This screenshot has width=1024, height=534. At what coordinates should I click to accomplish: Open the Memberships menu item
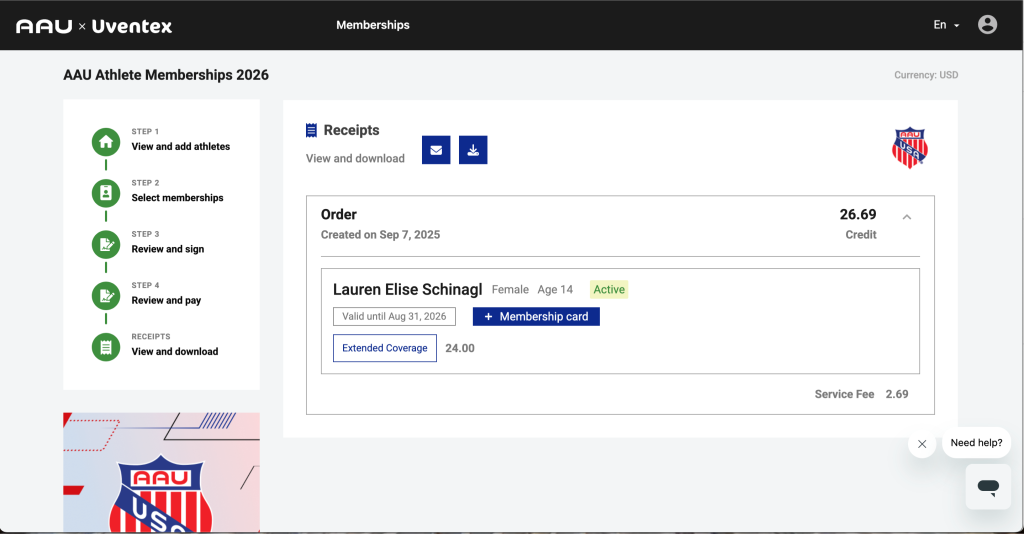[372, 25]
